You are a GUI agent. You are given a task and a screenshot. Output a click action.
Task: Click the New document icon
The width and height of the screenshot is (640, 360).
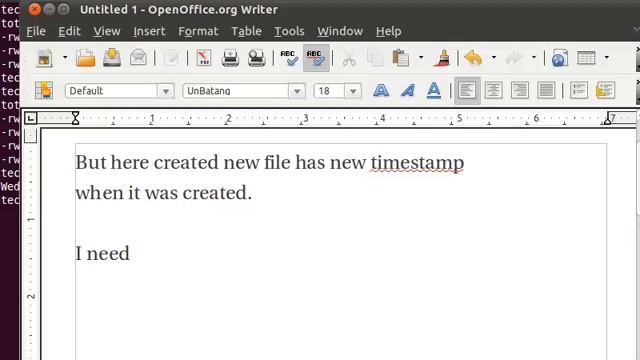[x=44, y=58]
